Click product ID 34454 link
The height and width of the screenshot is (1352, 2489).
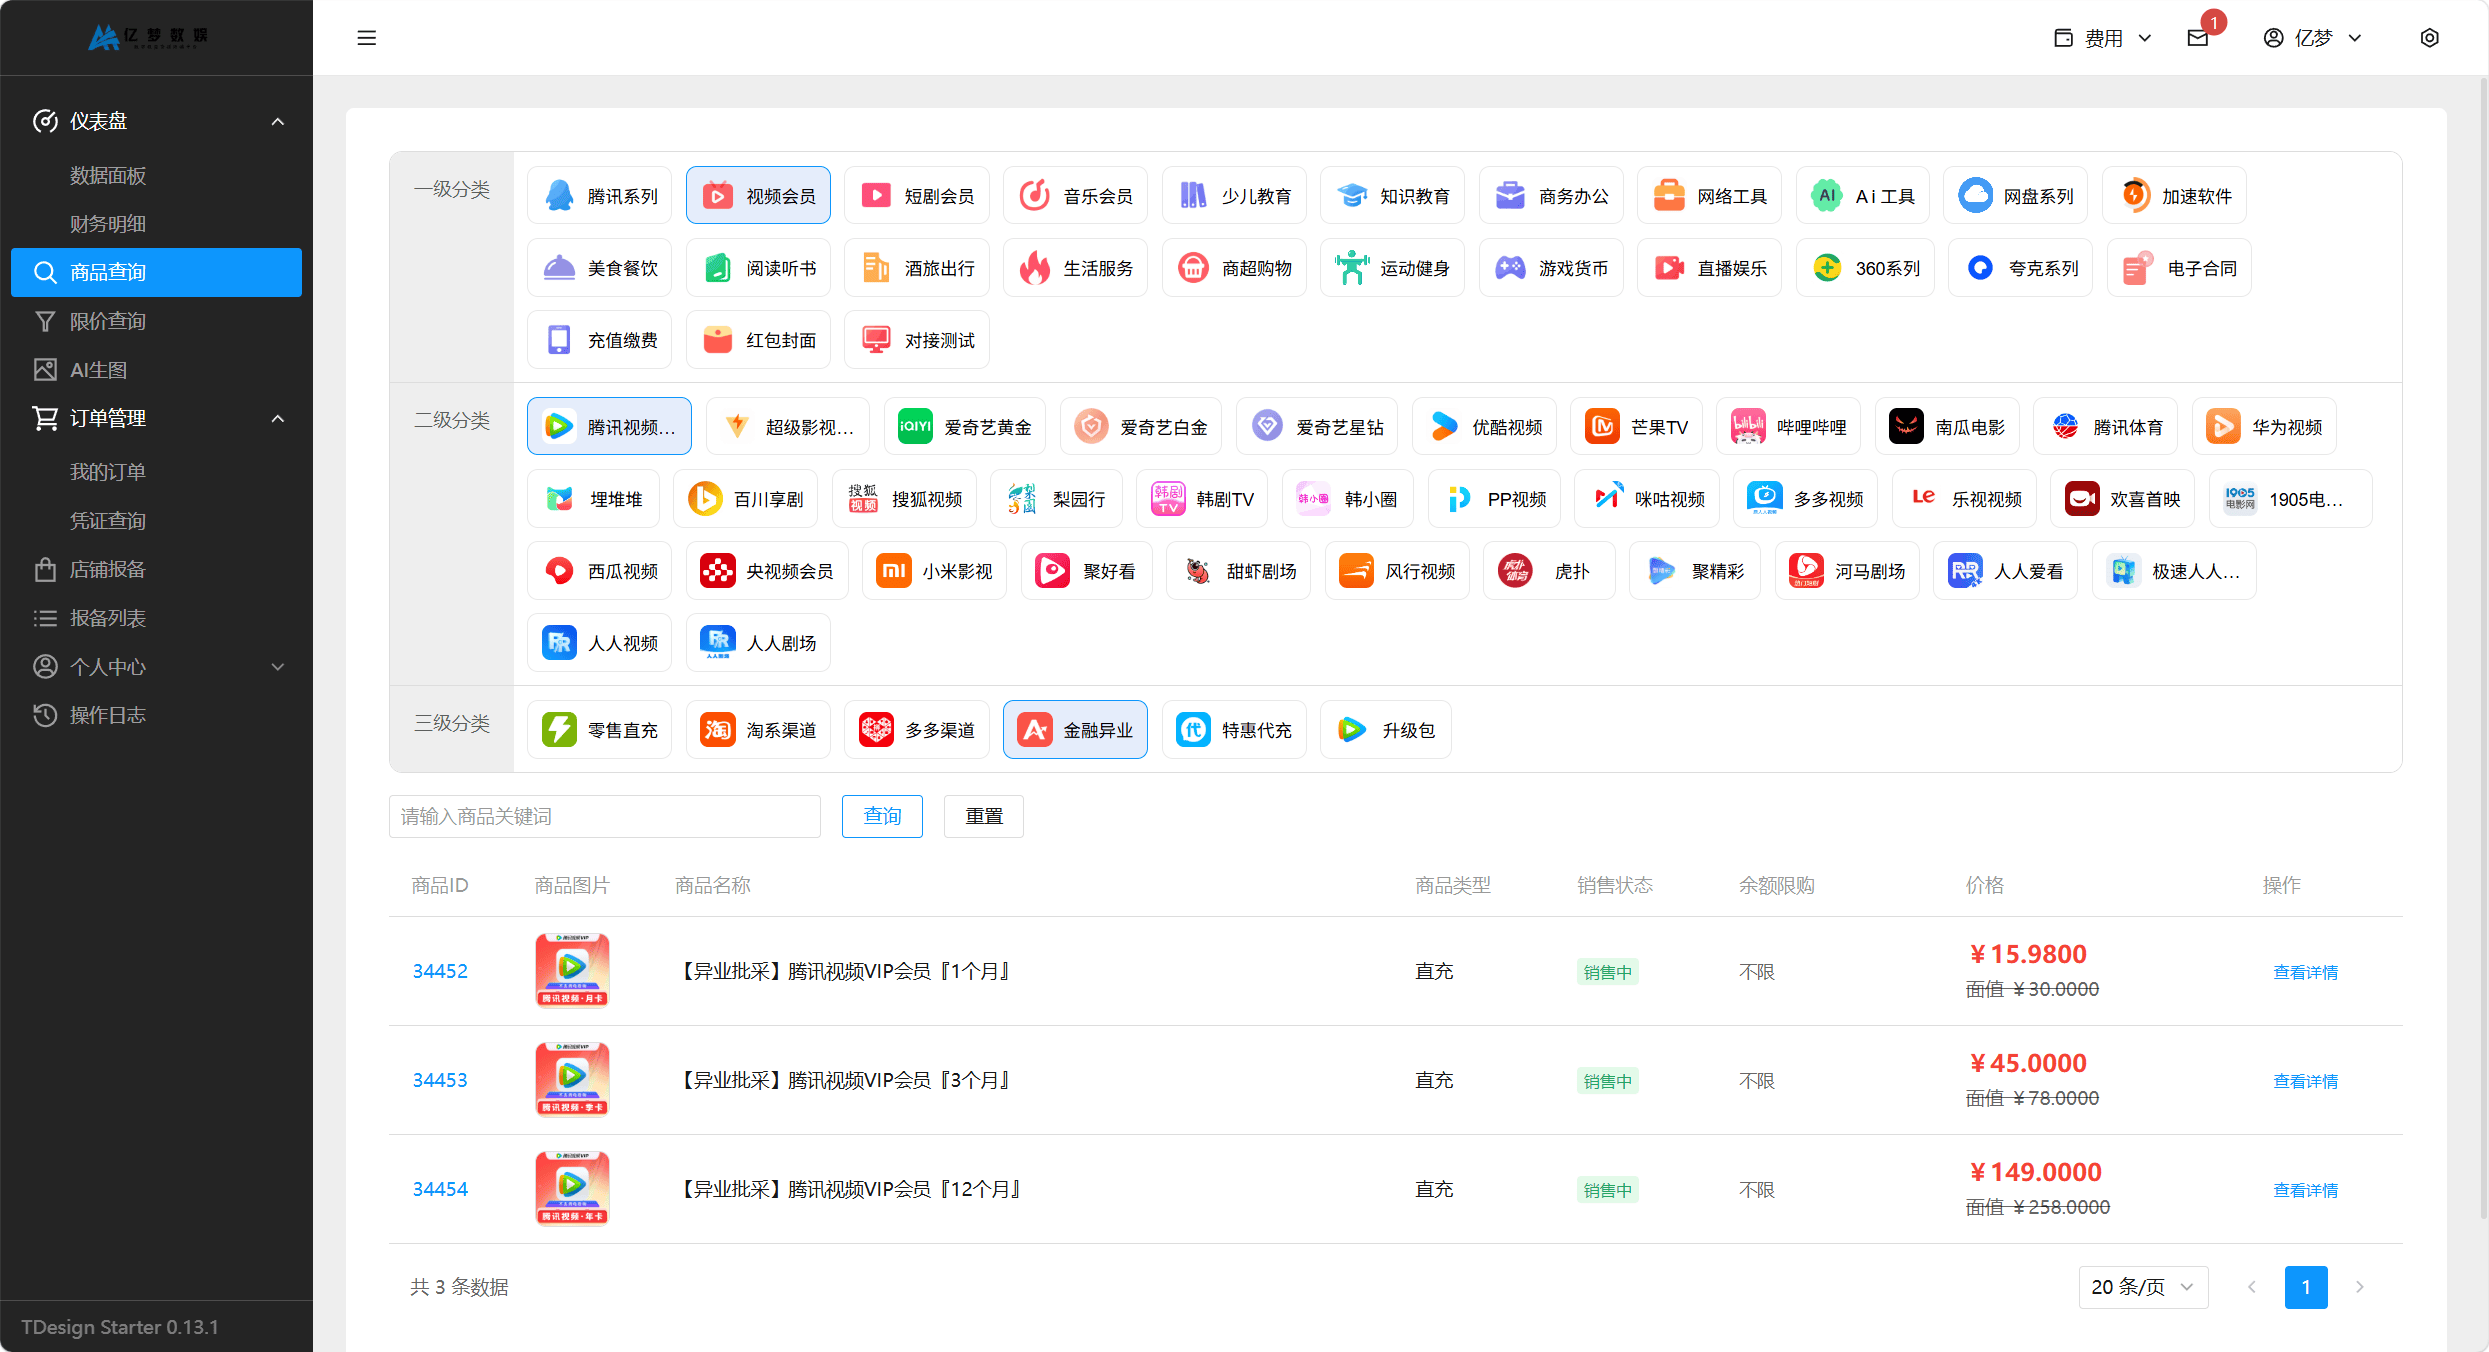click(x=440, y=1189)
